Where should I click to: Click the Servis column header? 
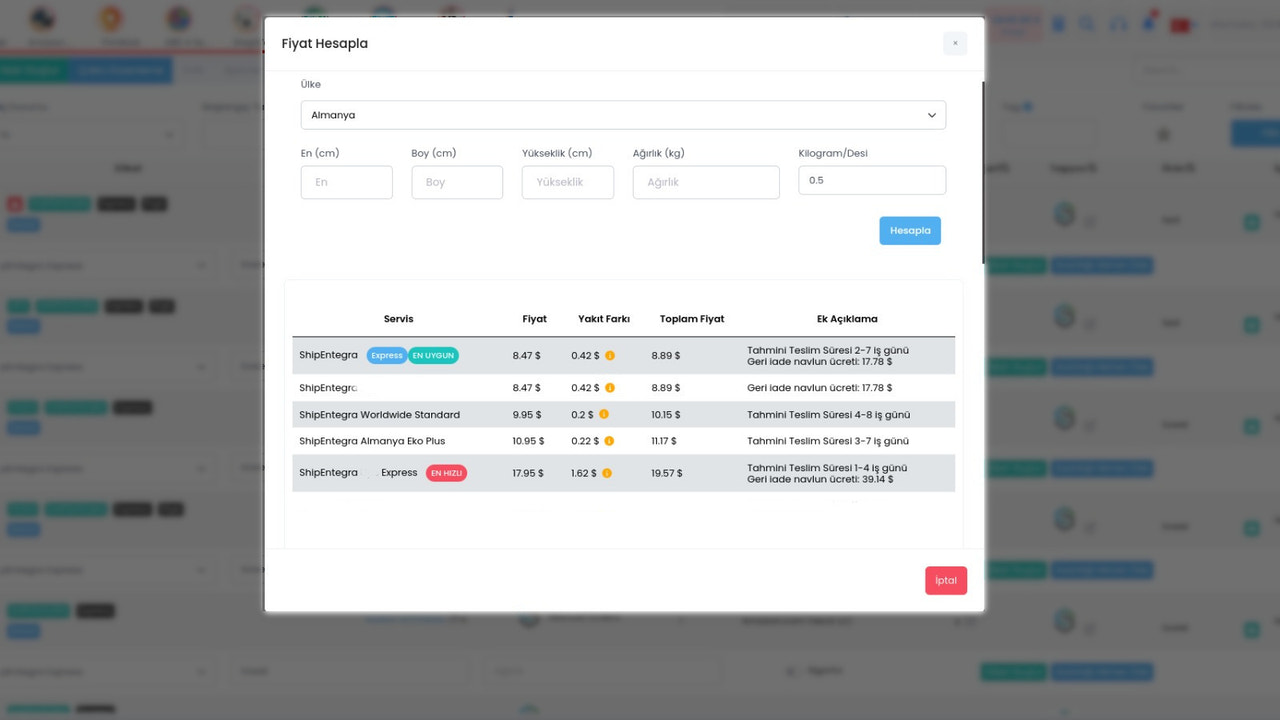tap(398, 319)
